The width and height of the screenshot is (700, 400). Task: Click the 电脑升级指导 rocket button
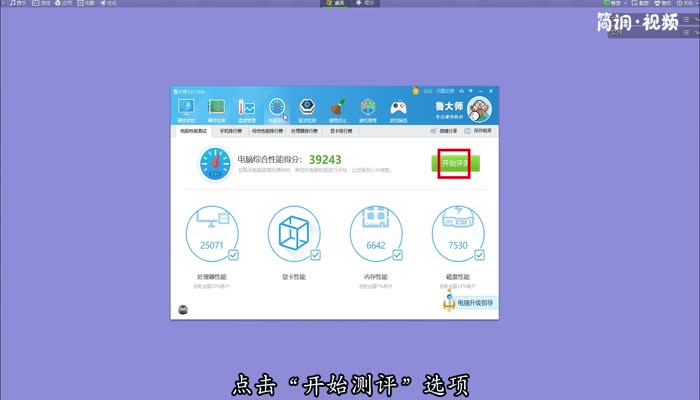point(469,302)
